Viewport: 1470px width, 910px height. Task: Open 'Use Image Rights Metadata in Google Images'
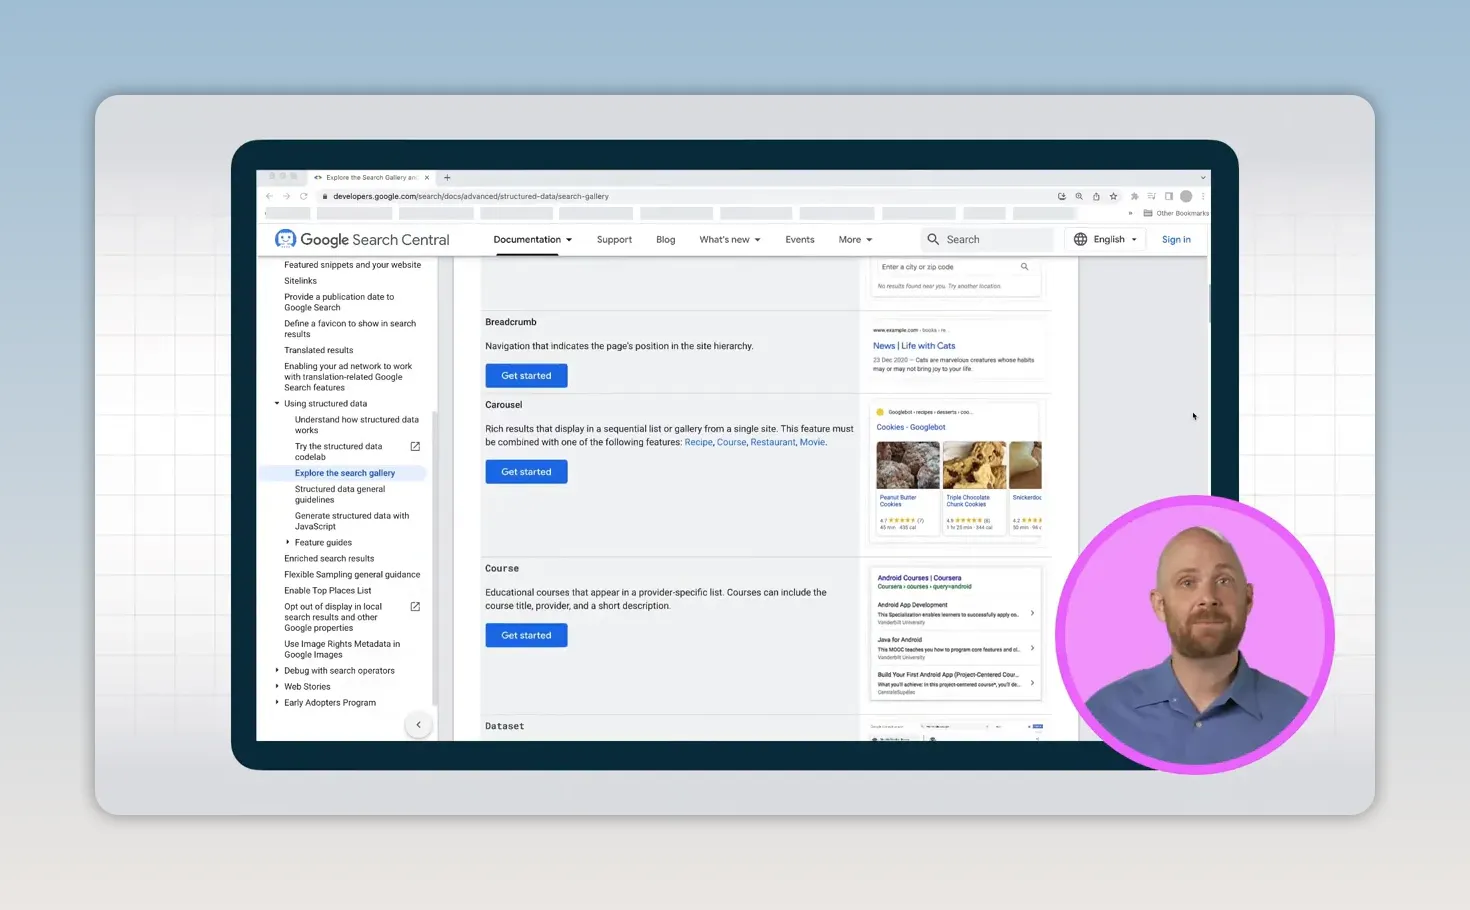[342, 649]
